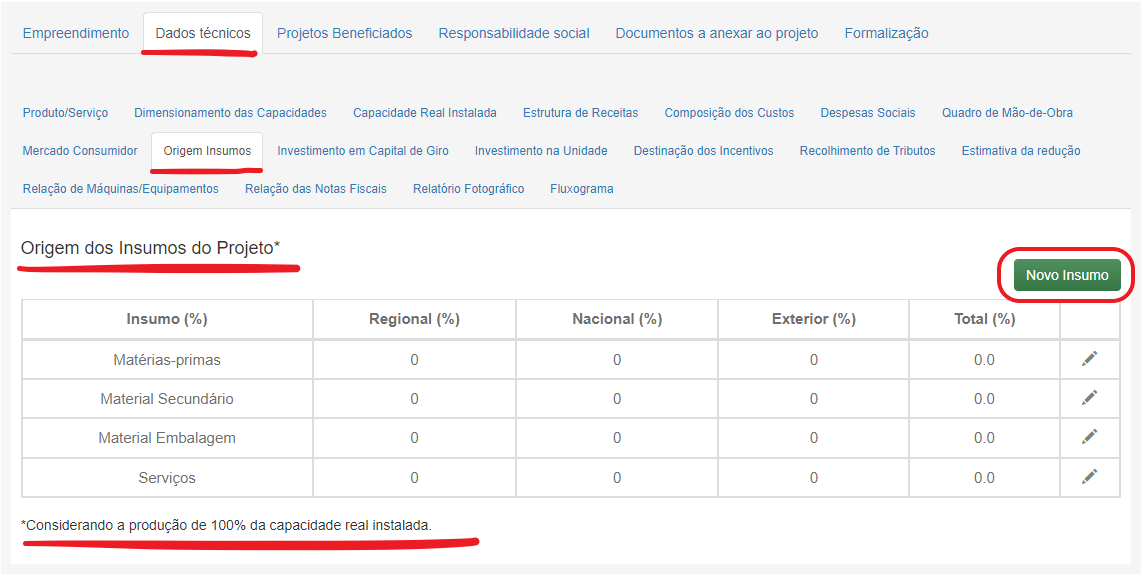Open Capacidade Real Instalada sub-tab
Image resolution: width=1143 pixels, height=575 pixels.
[425, 113]
